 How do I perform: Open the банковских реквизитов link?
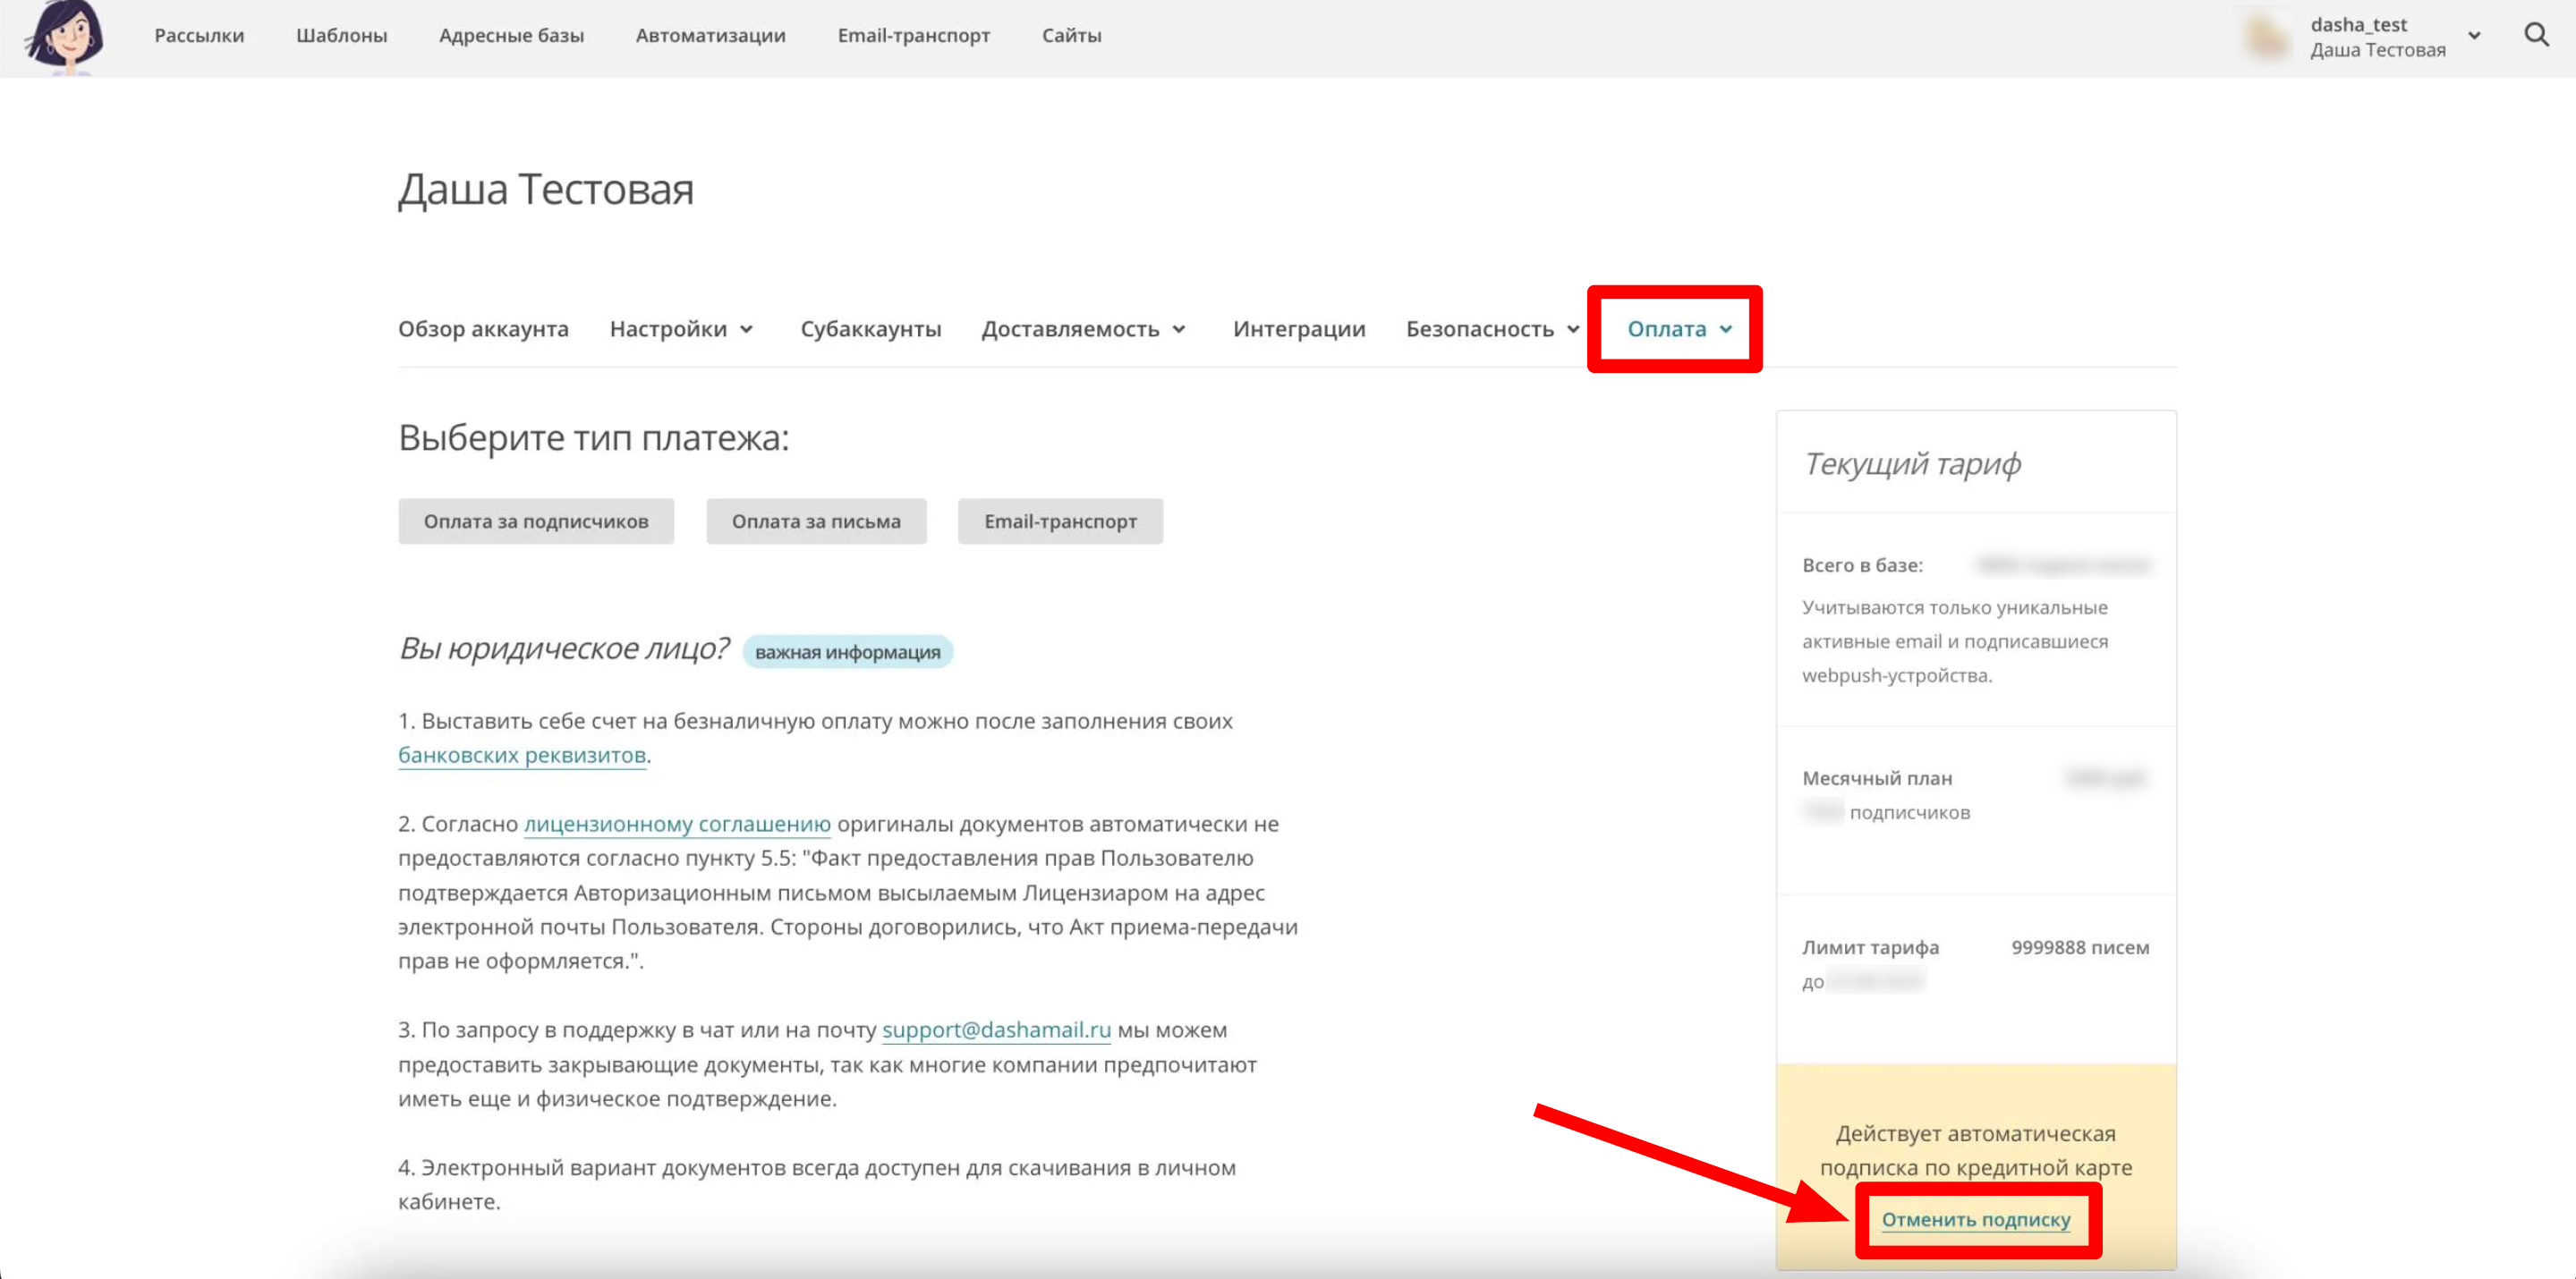521,755
